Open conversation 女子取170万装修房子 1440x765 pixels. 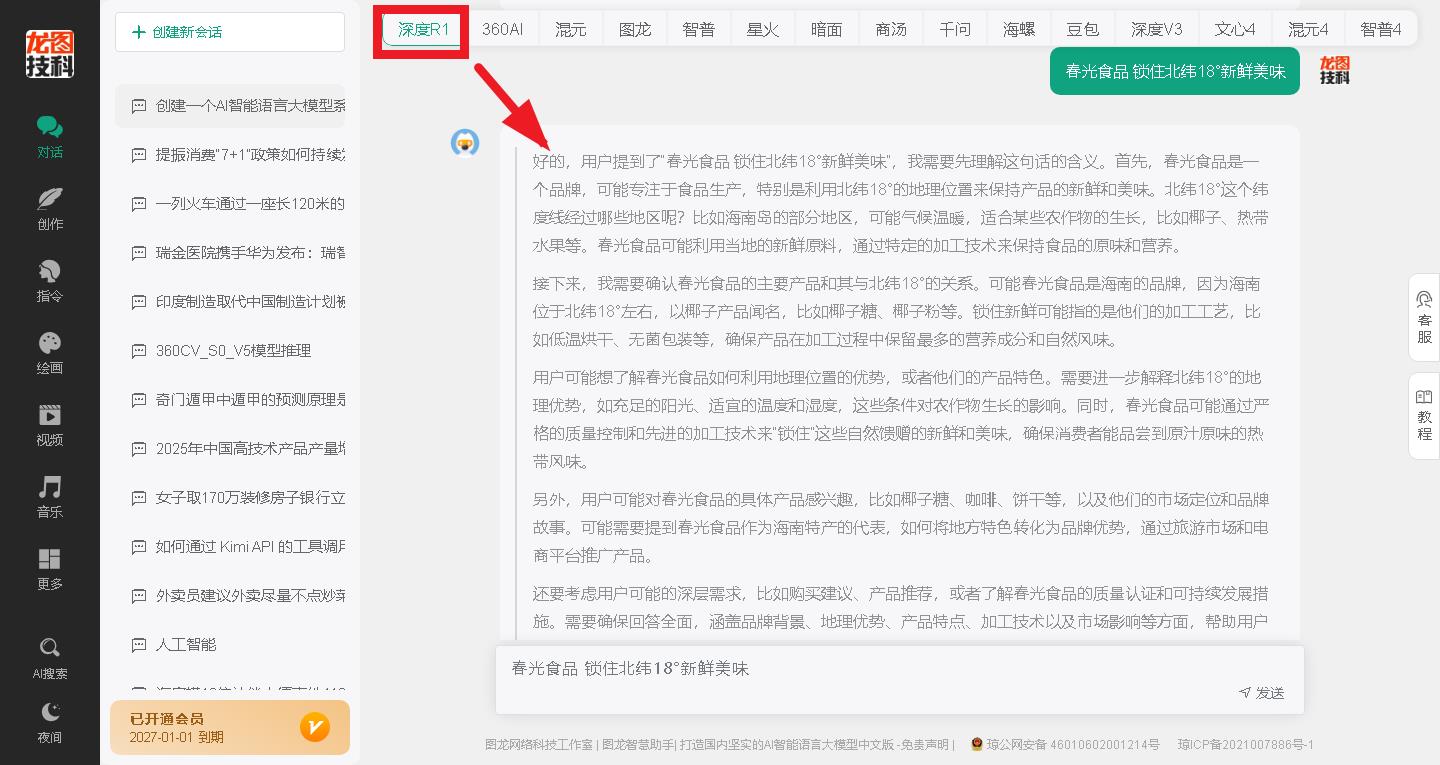(x=230, y=498)
